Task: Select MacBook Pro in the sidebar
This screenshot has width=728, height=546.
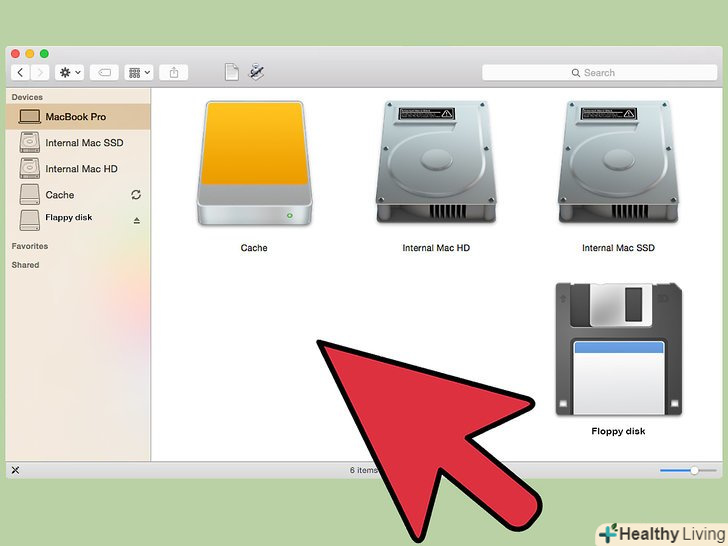Action: click(x=78, y=117)
